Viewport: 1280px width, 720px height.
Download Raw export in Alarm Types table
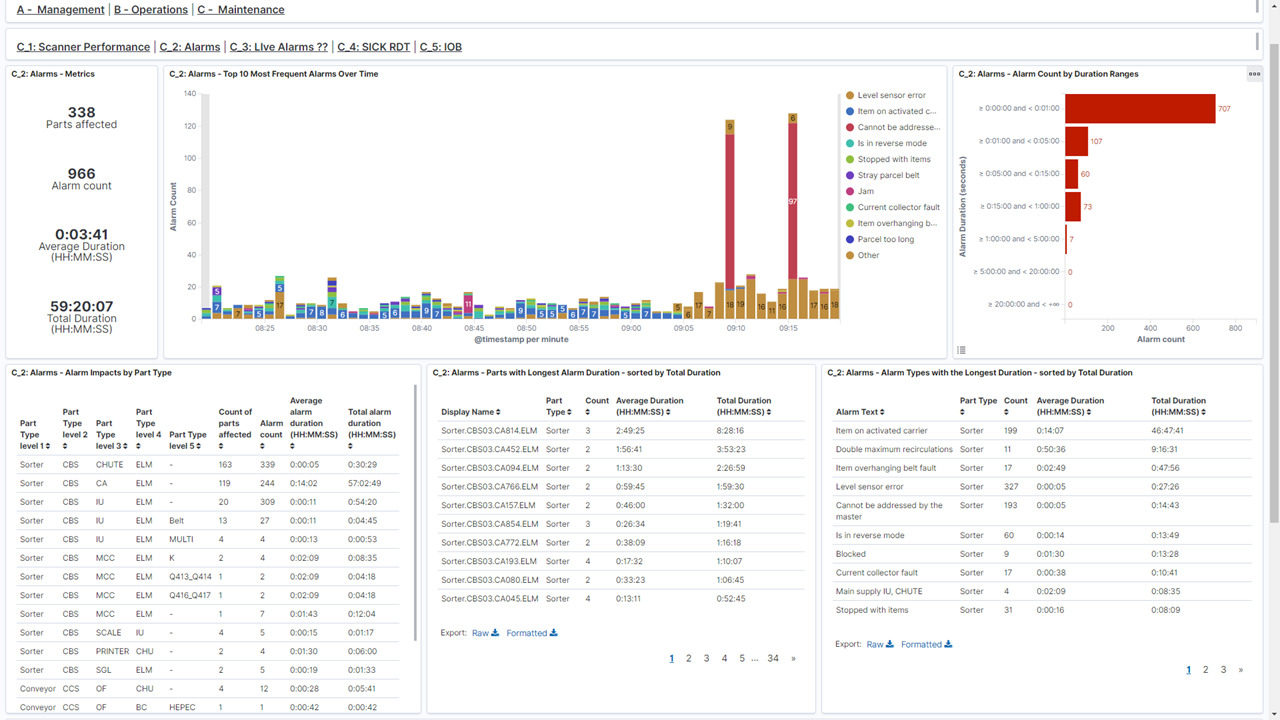pyautogui.click(x=880, y=644)
